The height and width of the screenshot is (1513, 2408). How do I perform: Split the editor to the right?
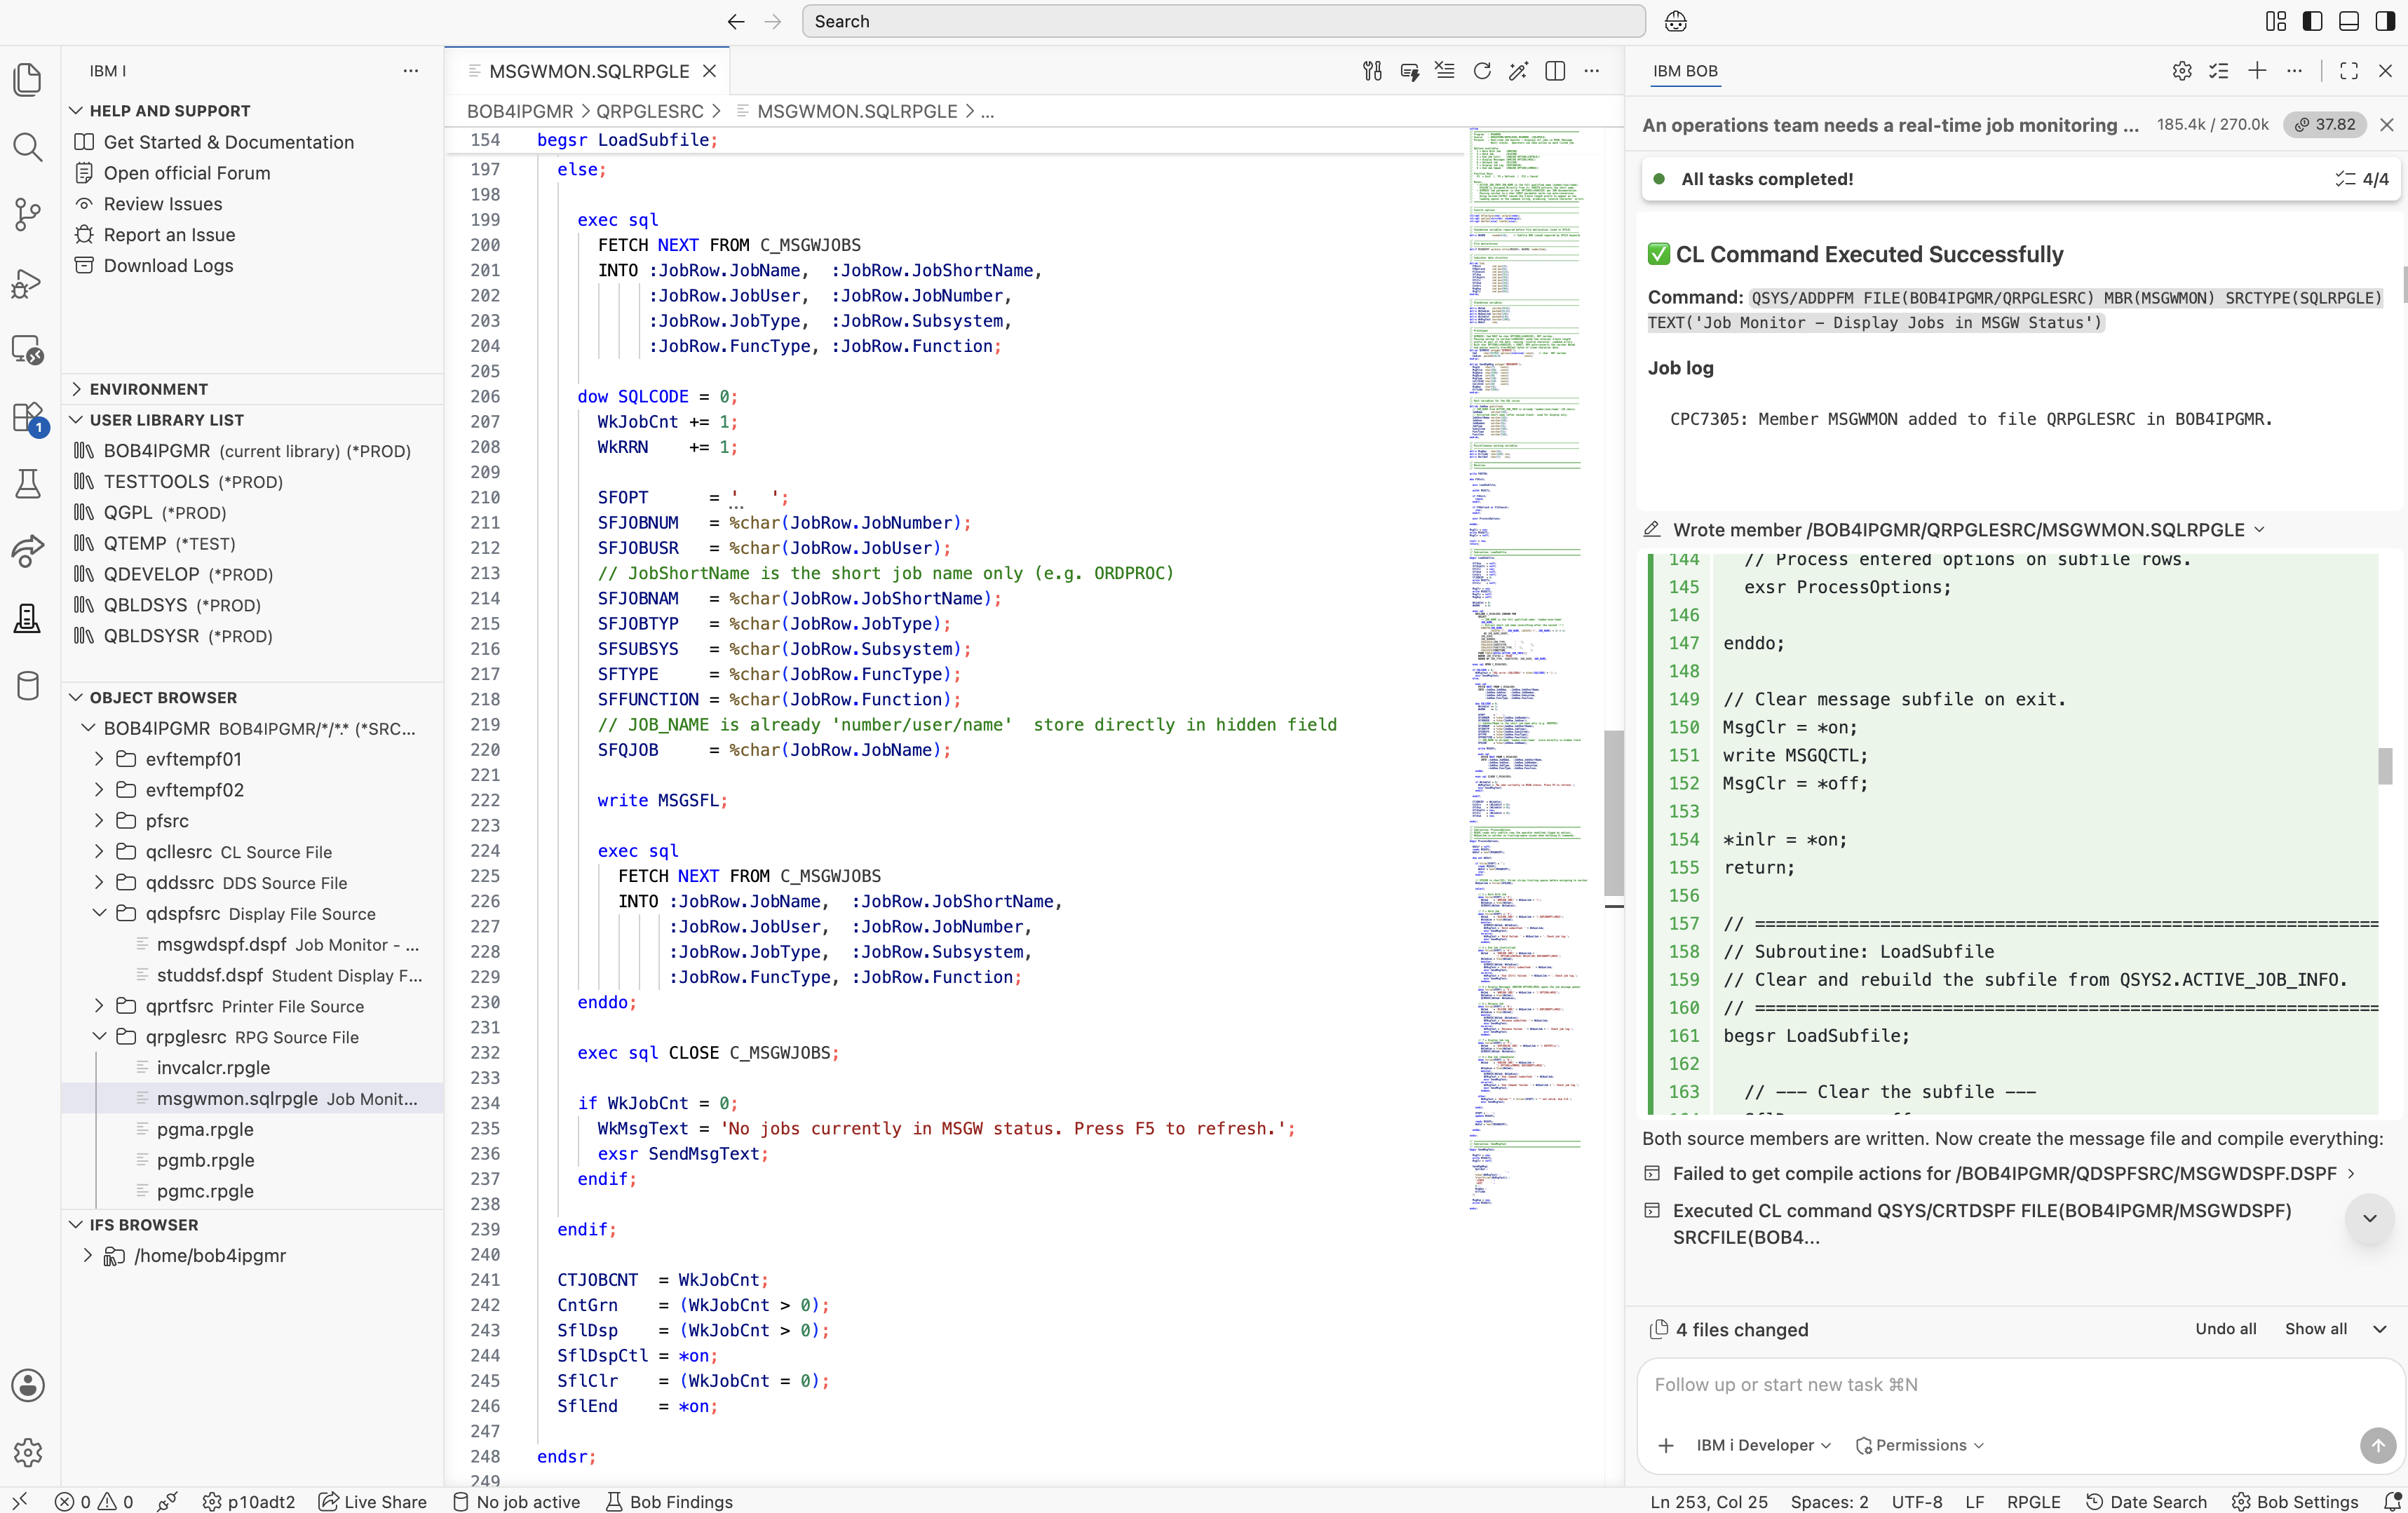coord(1555,71)
